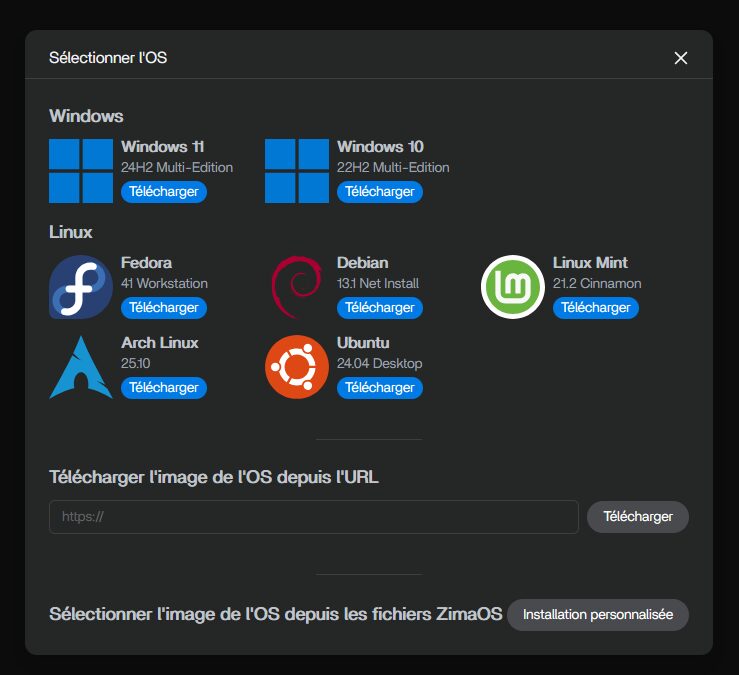Click the 24.04 Desktop subtitle
739x675 pixels.
click(379, 363)
